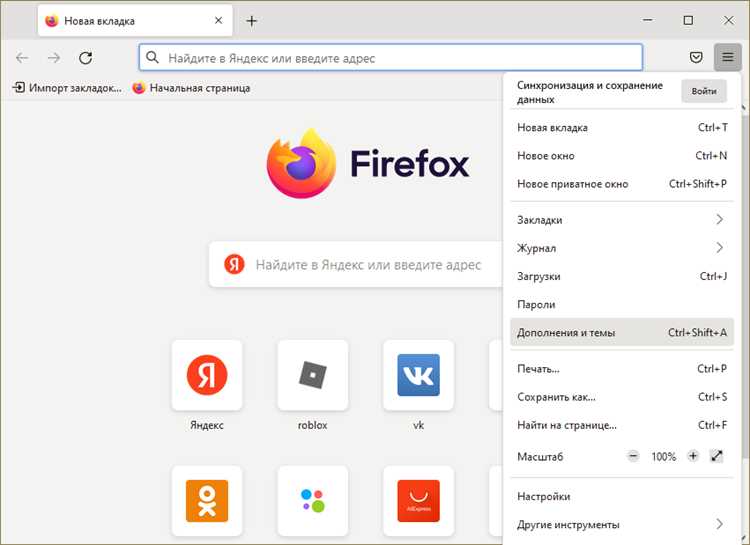Open Дополнения и темы from the menu

(622, 332)
